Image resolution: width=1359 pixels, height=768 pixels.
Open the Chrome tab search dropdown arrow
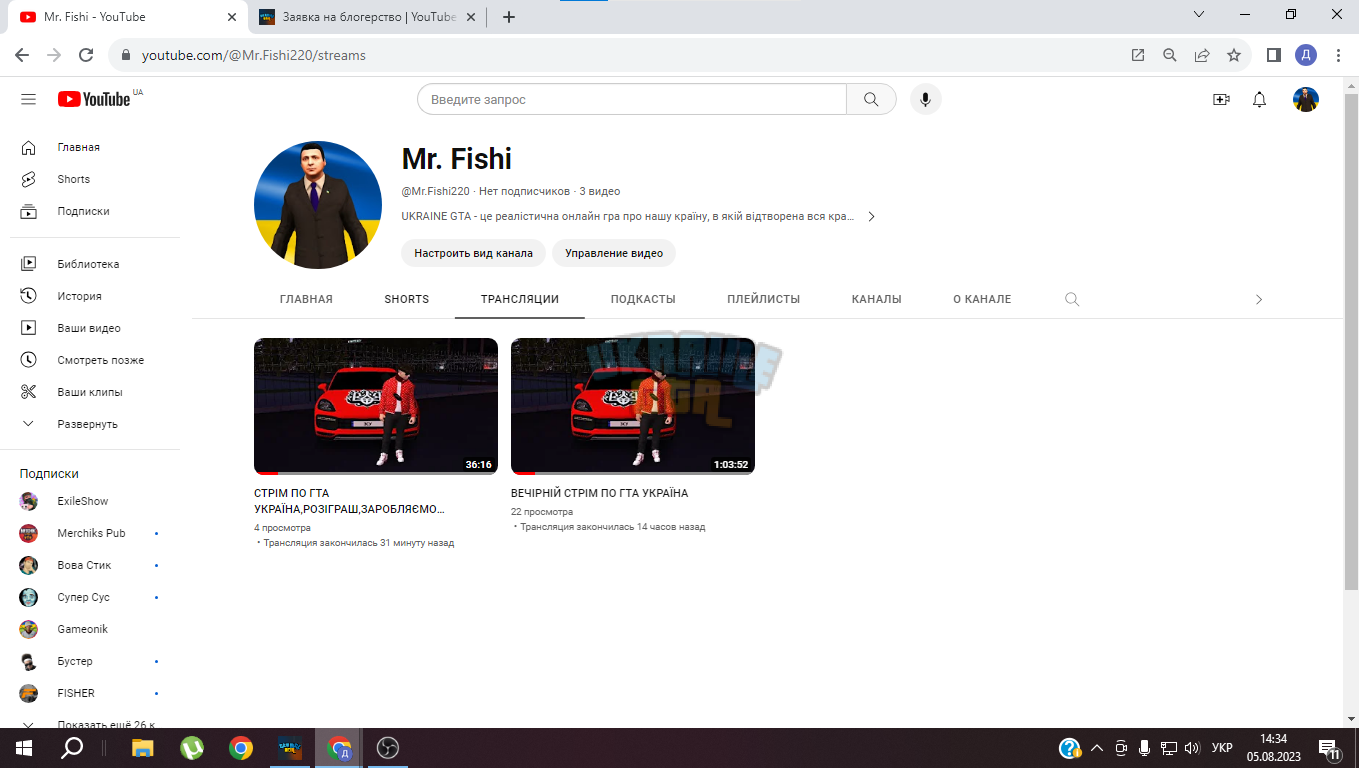point(1200,15)
